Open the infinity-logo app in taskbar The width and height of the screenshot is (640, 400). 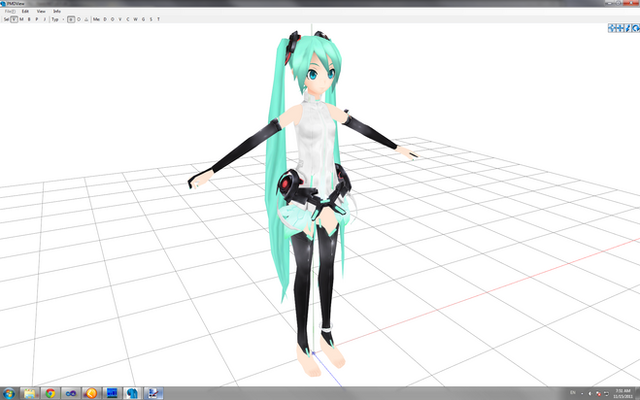point(71,393)
